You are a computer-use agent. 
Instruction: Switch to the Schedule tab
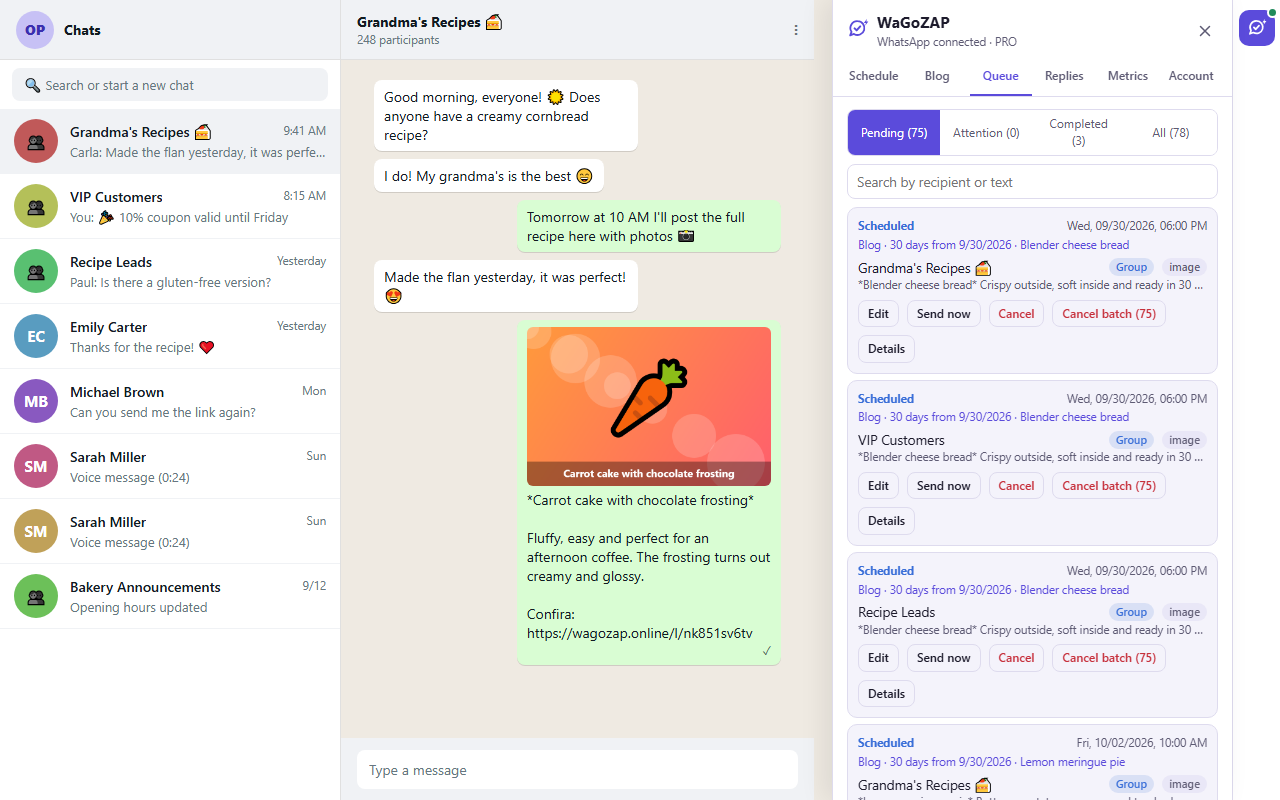(x=873, y=76)
